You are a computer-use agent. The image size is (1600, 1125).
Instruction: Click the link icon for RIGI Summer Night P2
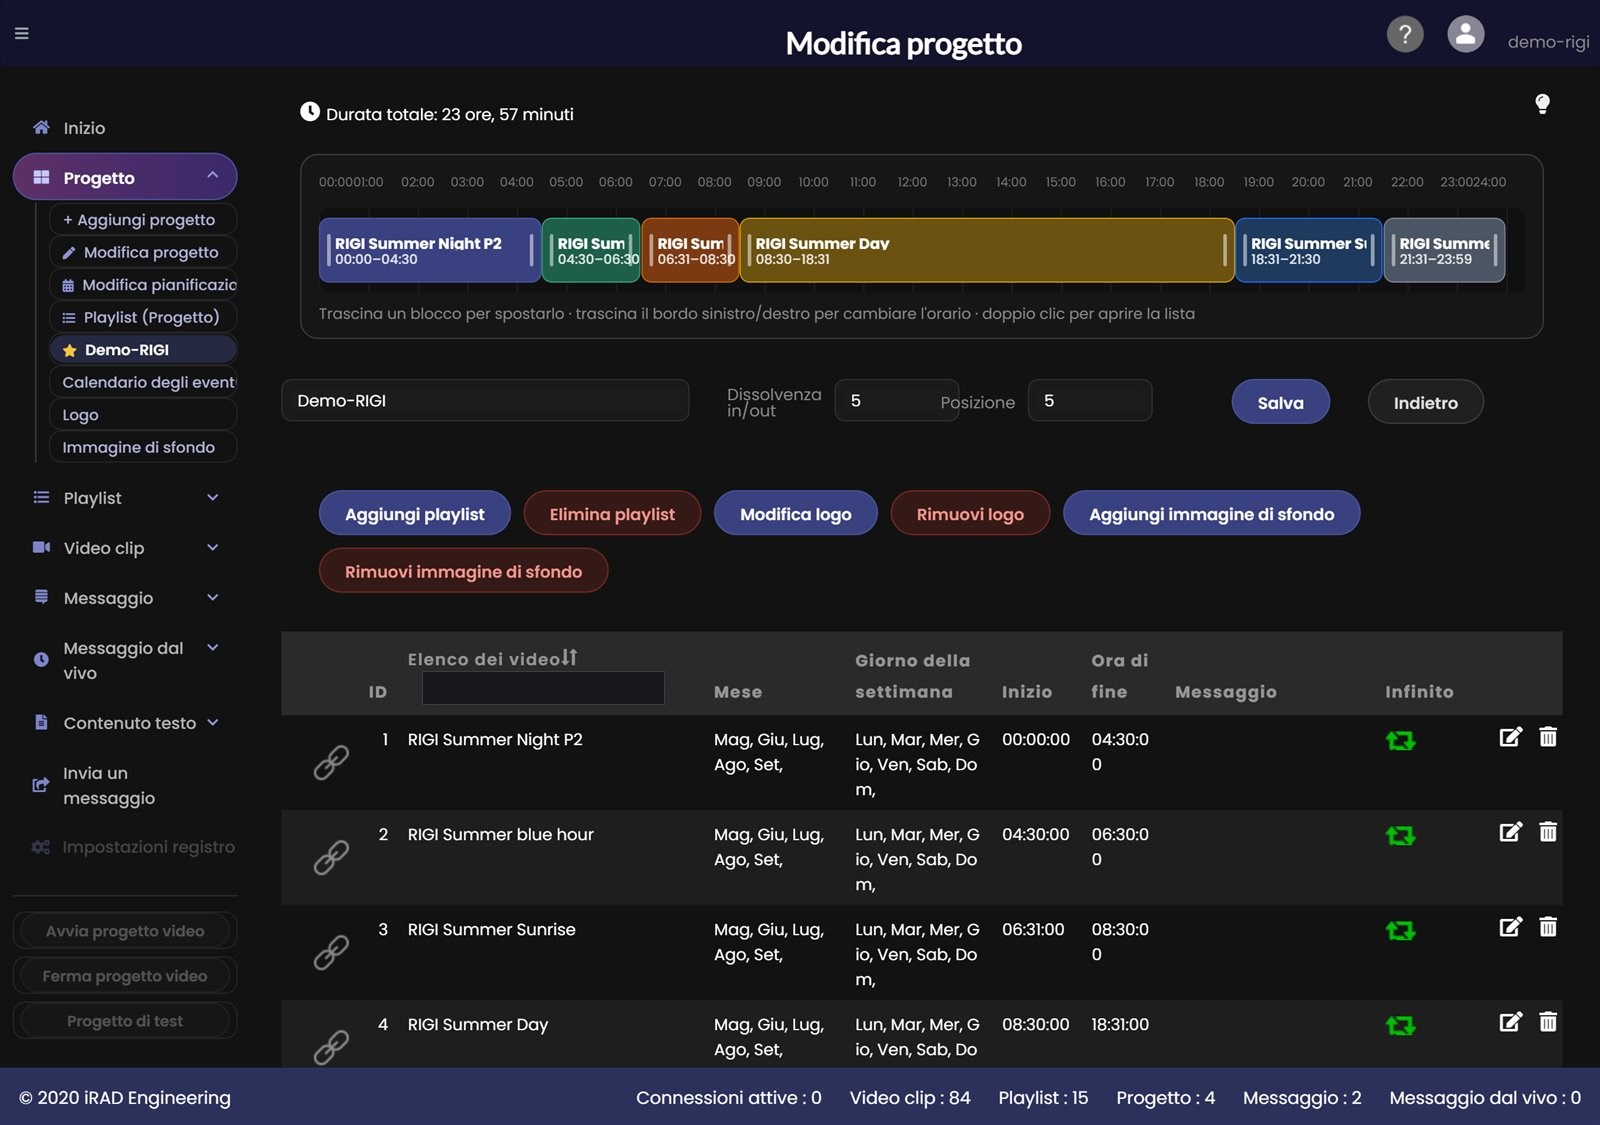point(331,762)
